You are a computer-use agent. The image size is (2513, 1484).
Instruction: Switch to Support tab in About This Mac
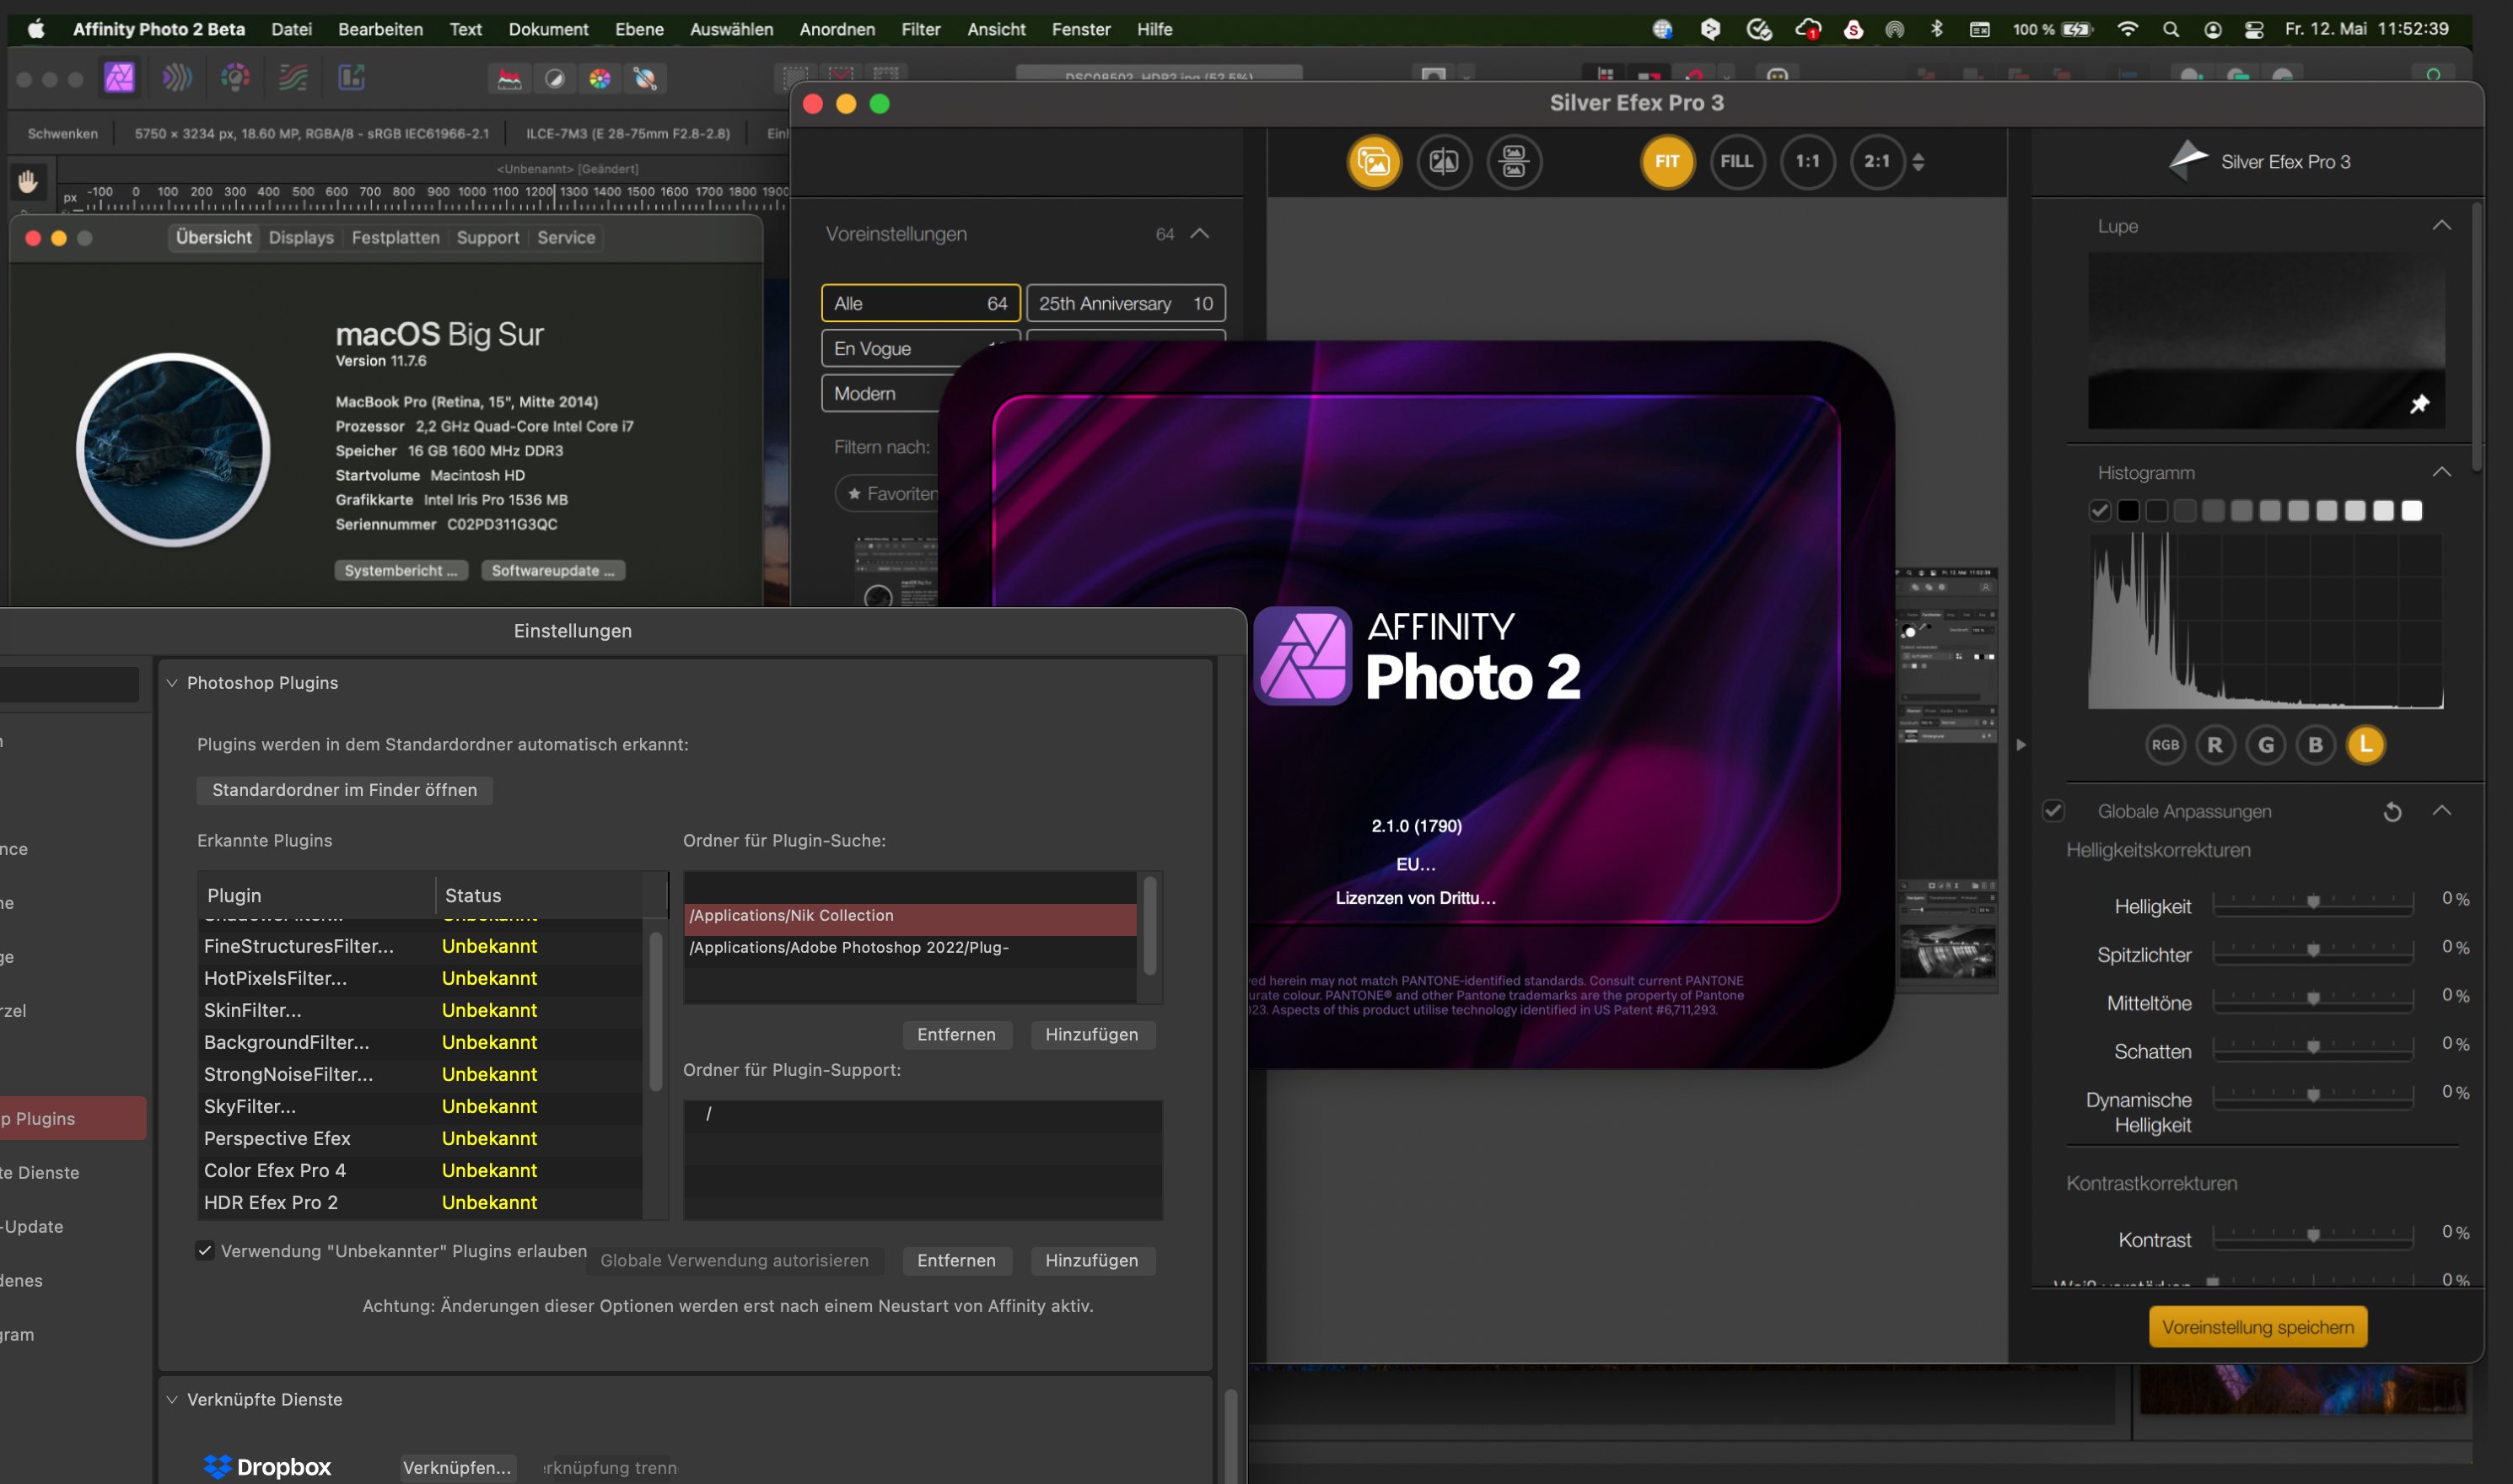click(488, 237)
